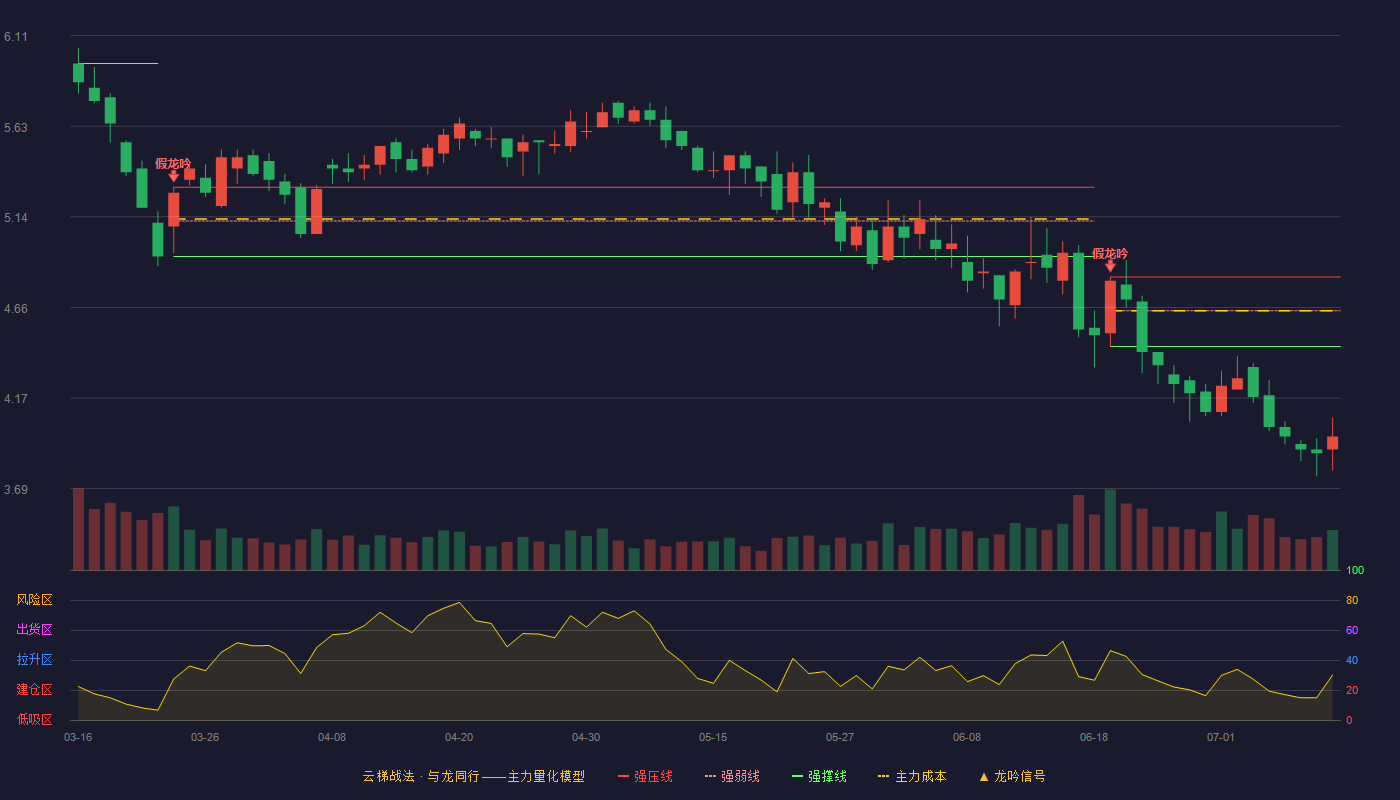Select the 拉升区 zone label
This screenshot has height=800, width=1400.
(35, 660)
